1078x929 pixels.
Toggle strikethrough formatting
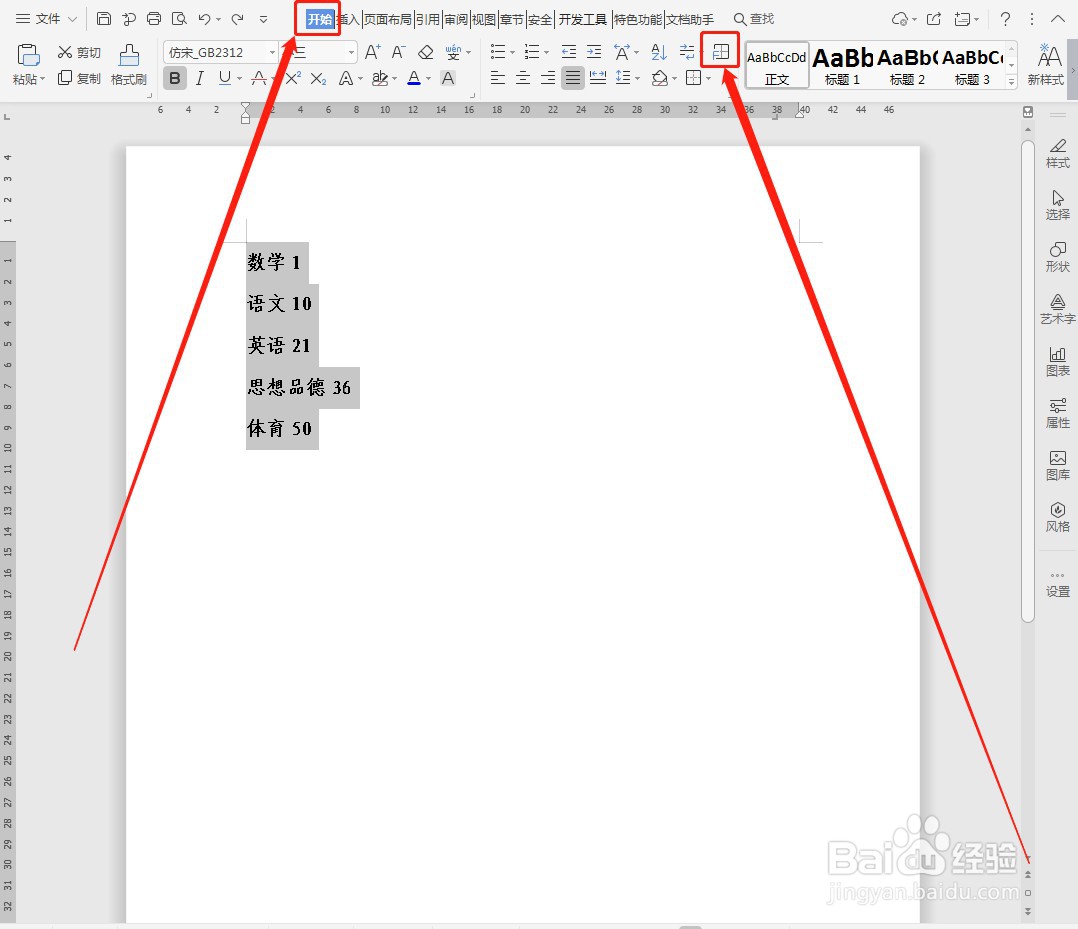(x=259, y=78)
